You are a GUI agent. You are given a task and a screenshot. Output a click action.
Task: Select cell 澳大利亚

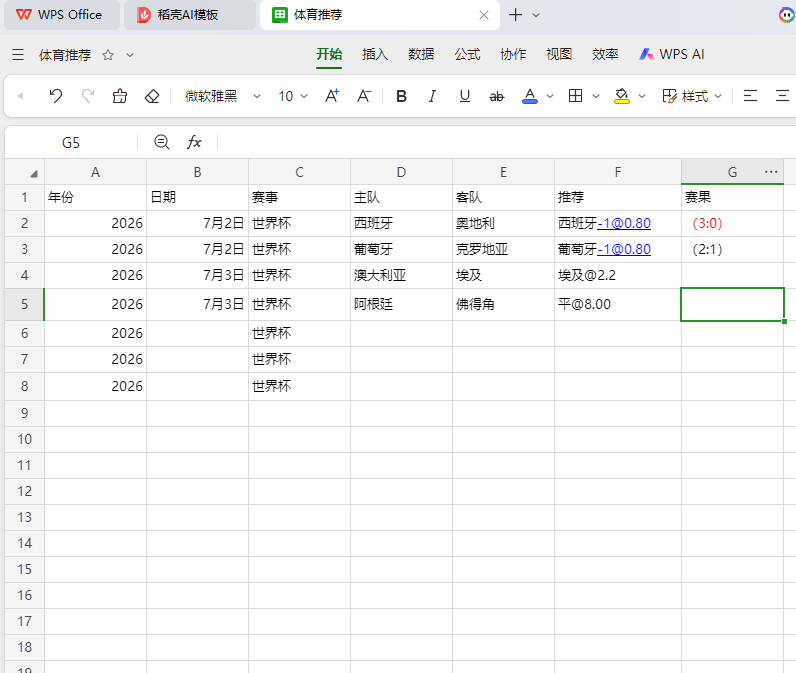tap(401, 275)
